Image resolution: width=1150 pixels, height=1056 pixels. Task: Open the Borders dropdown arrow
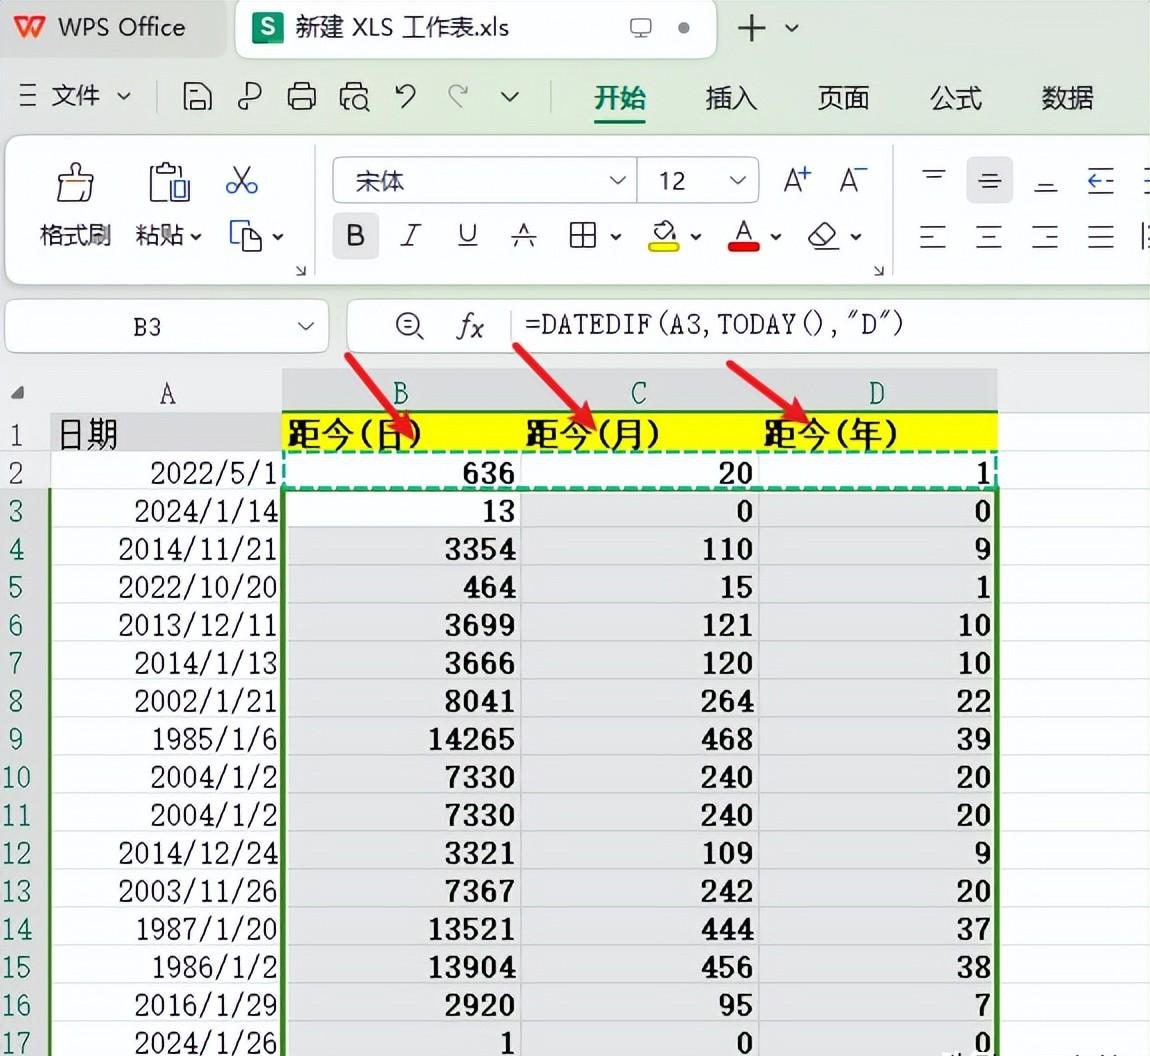[615, 236]
